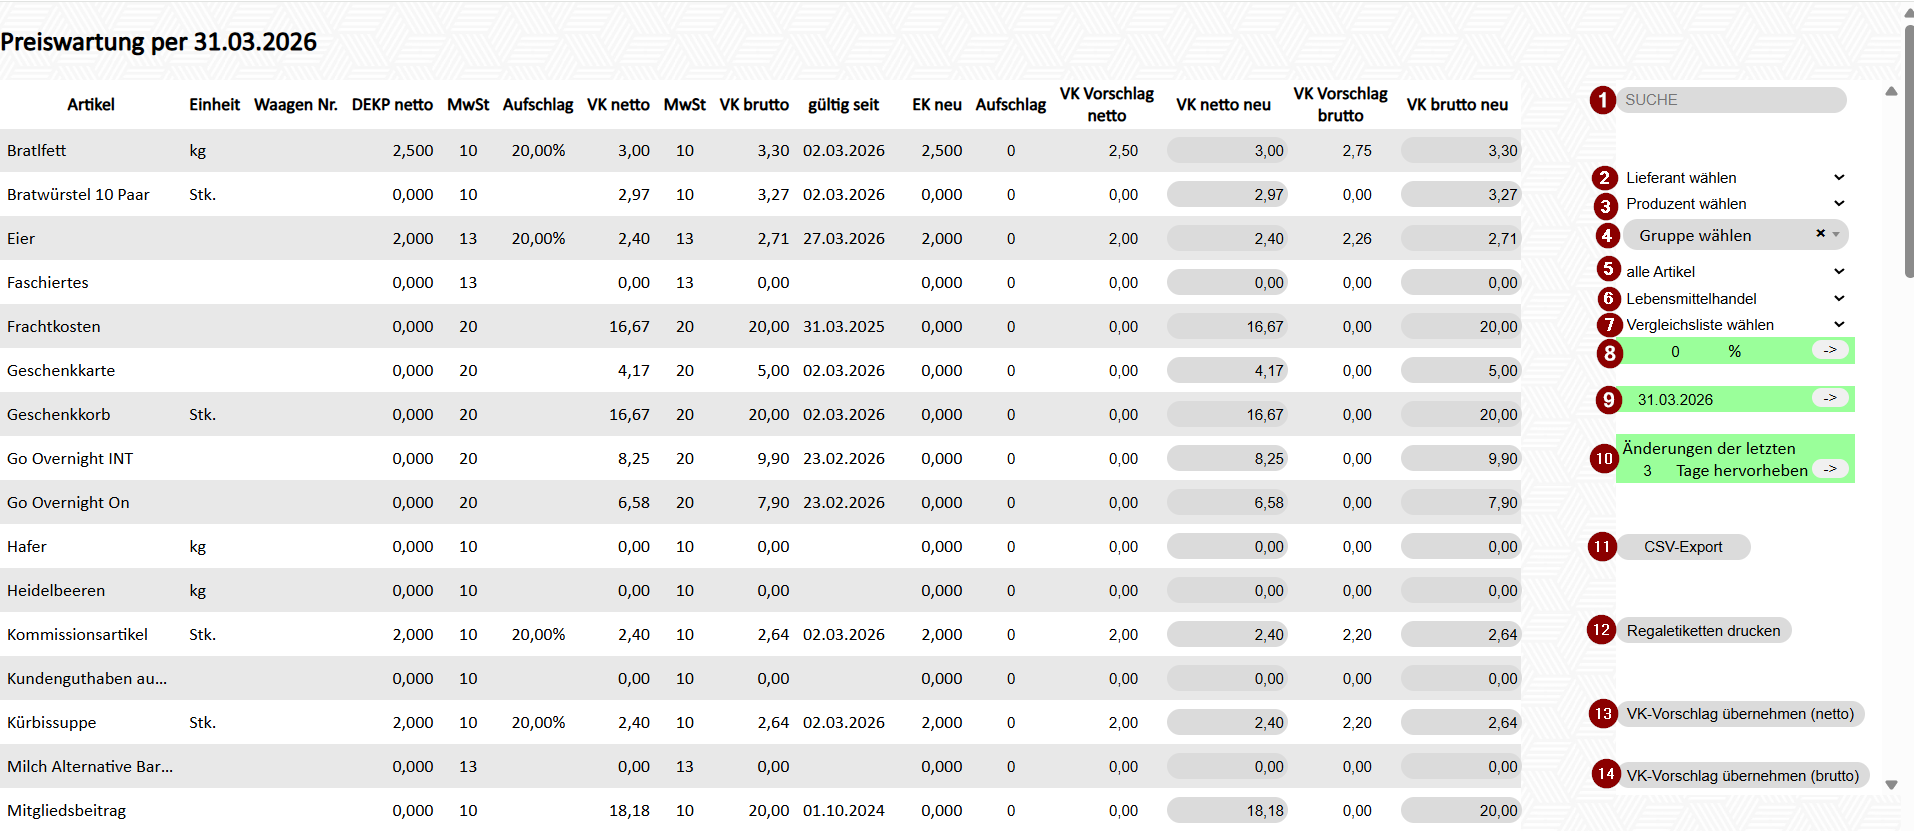Screen dimensions: 1914x831
Task: Click the scroll down arrow in sidebar
Action: tap(1891, 785)
